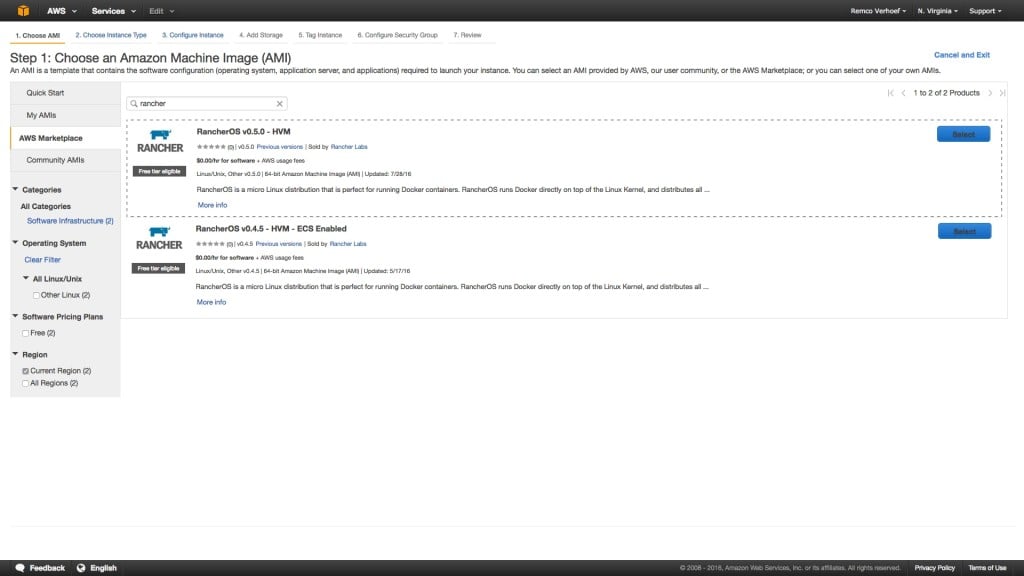Go to first page of products
This screenshot has height=576, width=1024.
(890, 93)
